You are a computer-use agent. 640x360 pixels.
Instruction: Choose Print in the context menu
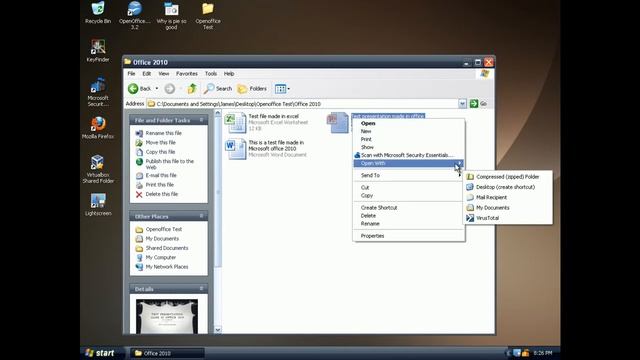coord(409,139)
